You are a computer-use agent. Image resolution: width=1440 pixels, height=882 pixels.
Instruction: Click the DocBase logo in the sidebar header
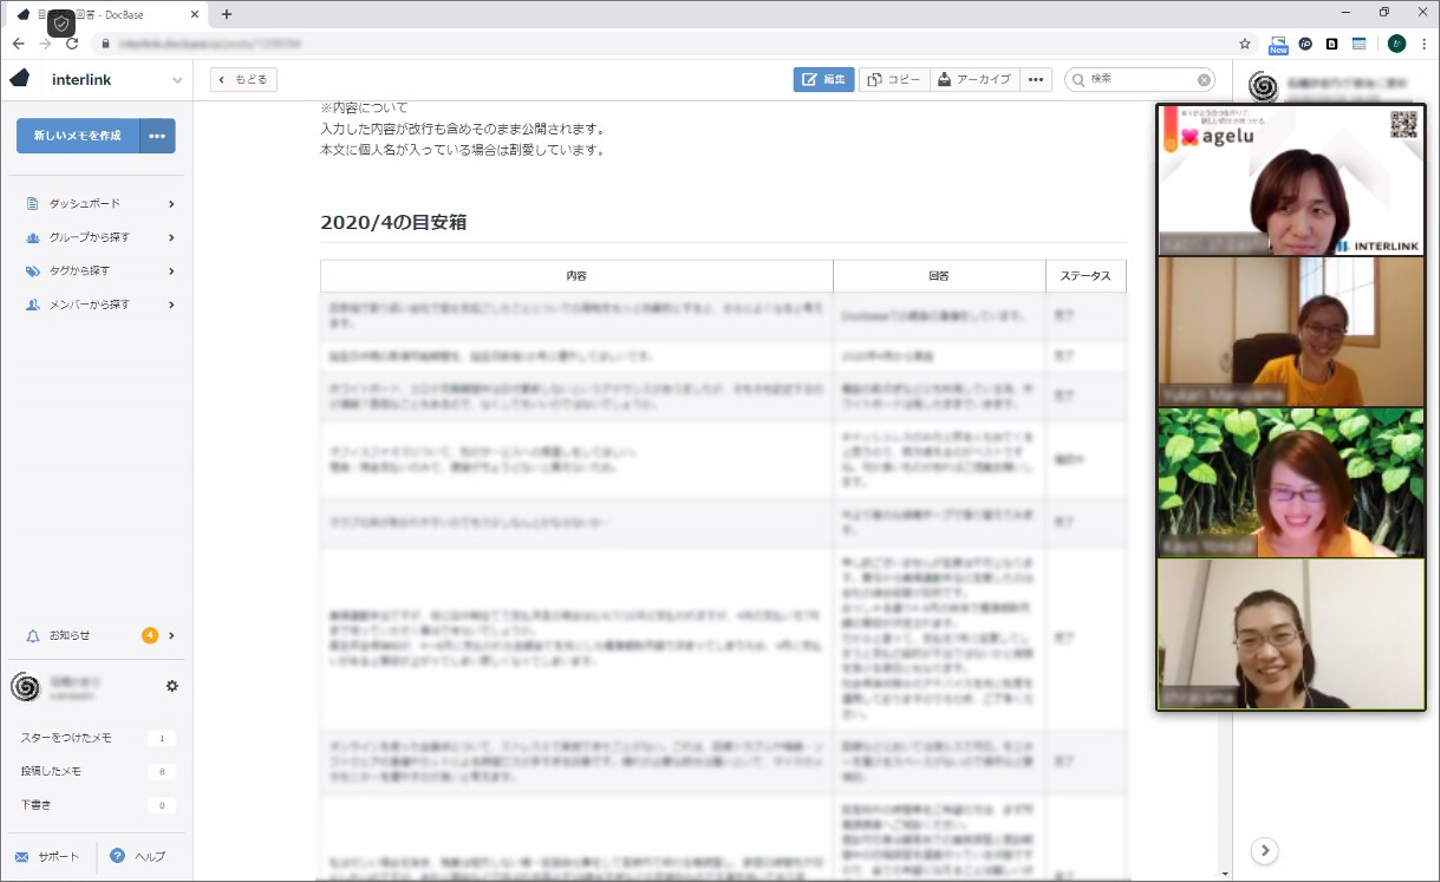point(20,79)
